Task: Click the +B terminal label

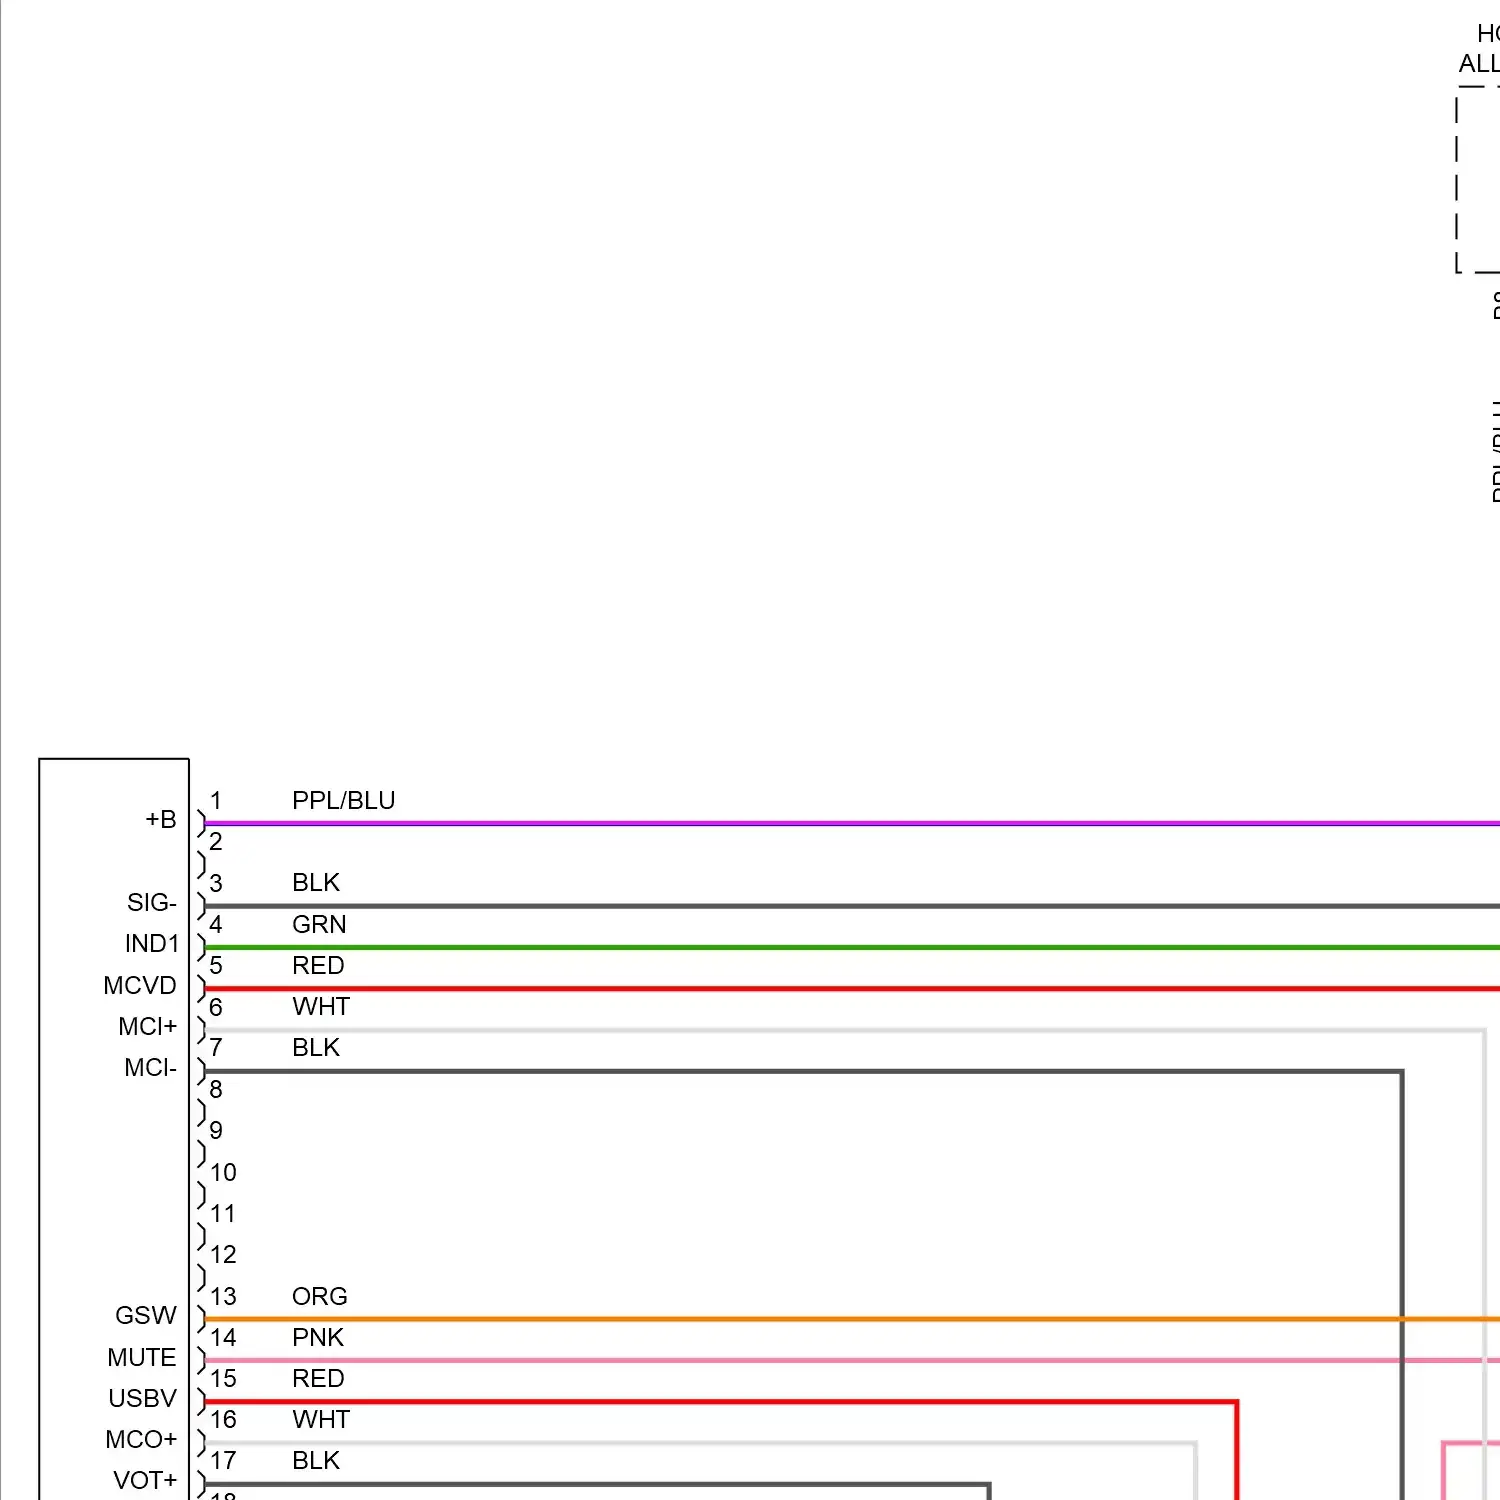Action: coord(161,820)
